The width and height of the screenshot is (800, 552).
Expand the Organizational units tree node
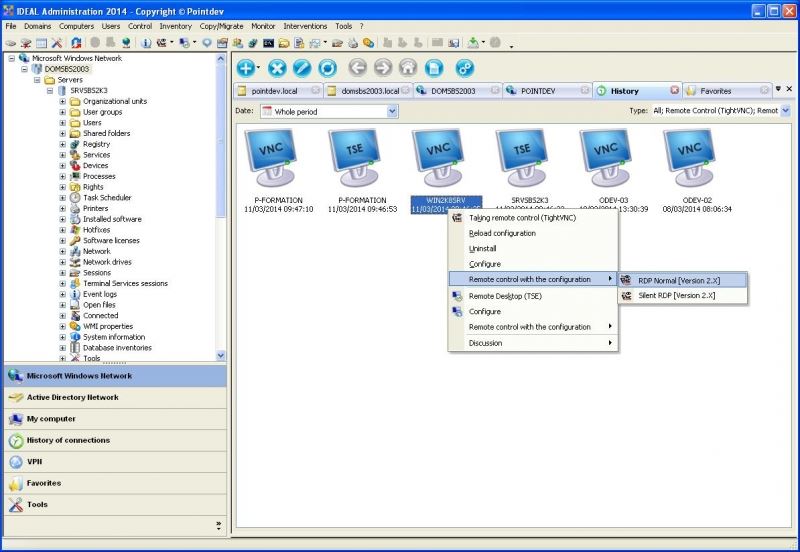(63, 101)
